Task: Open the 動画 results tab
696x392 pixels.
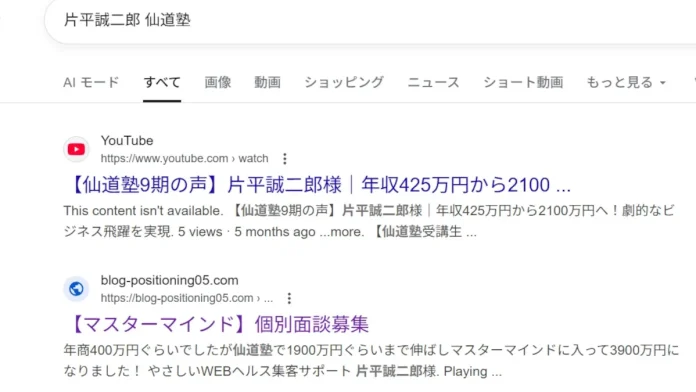Action: [267, 82]
